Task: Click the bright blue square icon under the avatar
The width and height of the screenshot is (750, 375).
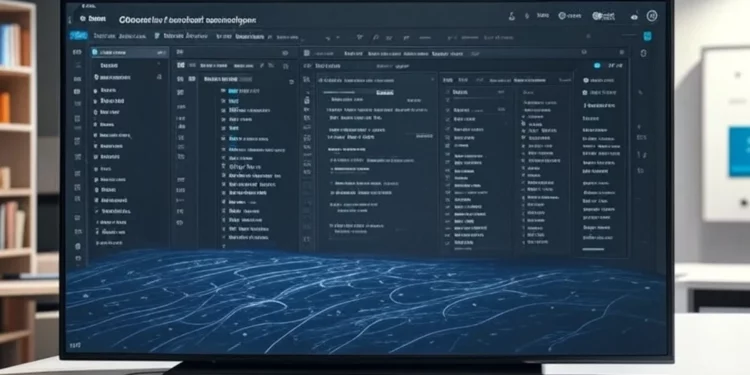Action: (647, 36)
